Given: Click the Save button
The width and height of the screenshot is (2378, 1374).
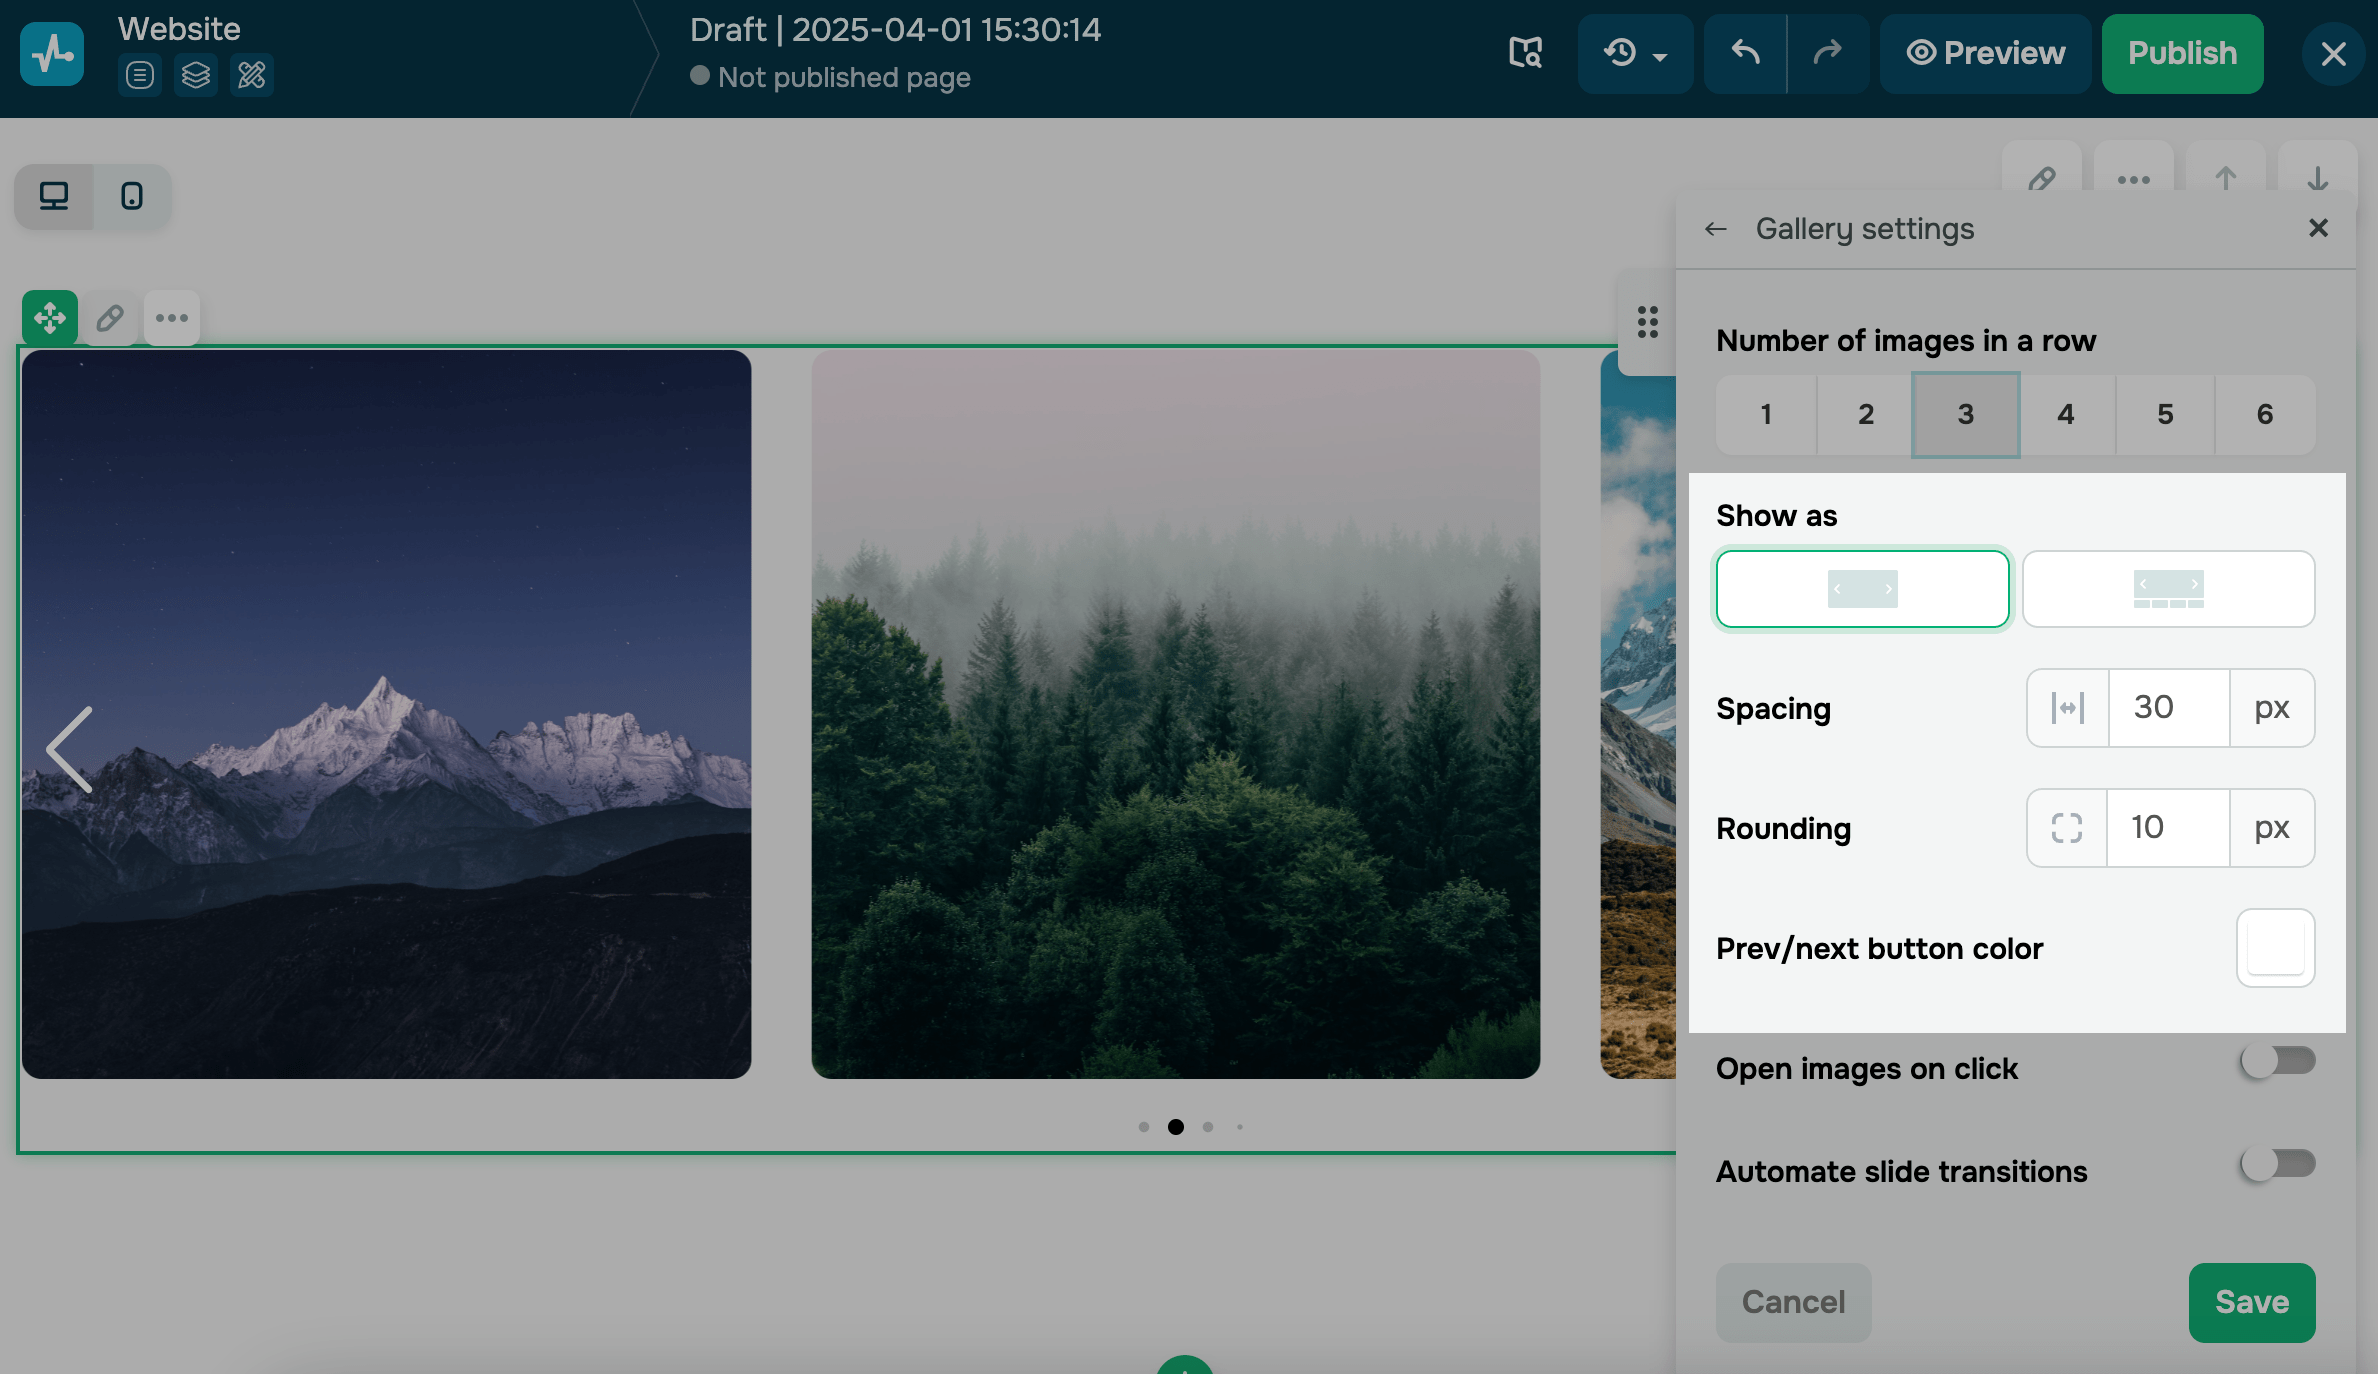Looking at the screenshot, I should coord(2251,1302).
